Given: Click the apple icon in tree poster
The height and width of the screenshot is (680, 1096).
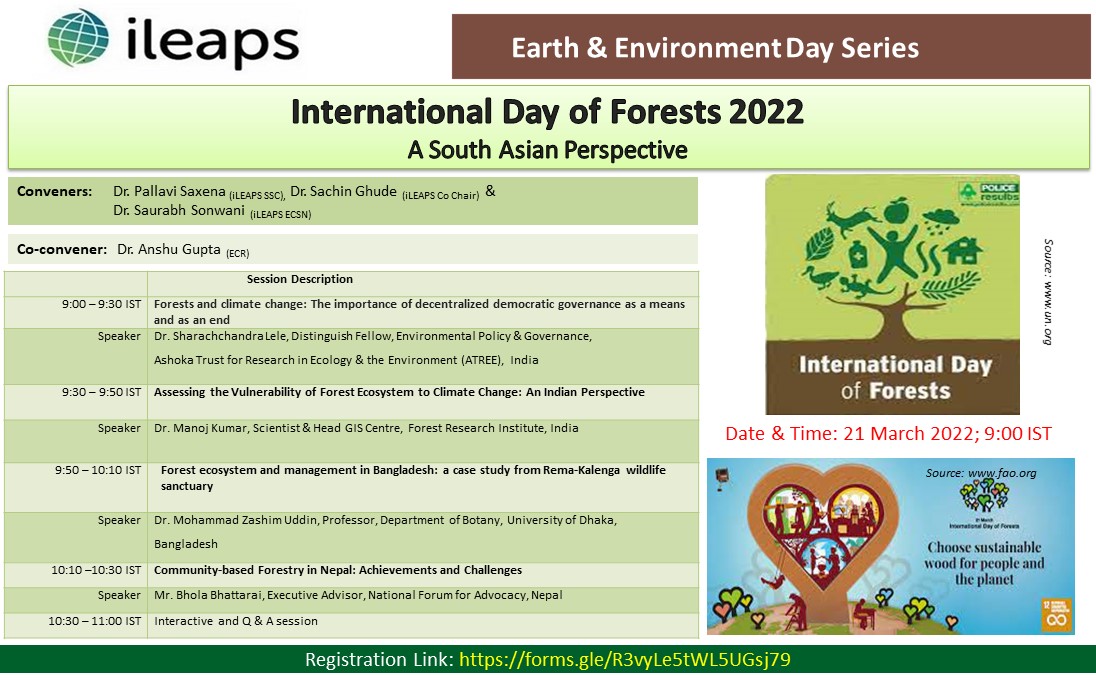Looking at the screenshot, I should click(x=895, y=208).
